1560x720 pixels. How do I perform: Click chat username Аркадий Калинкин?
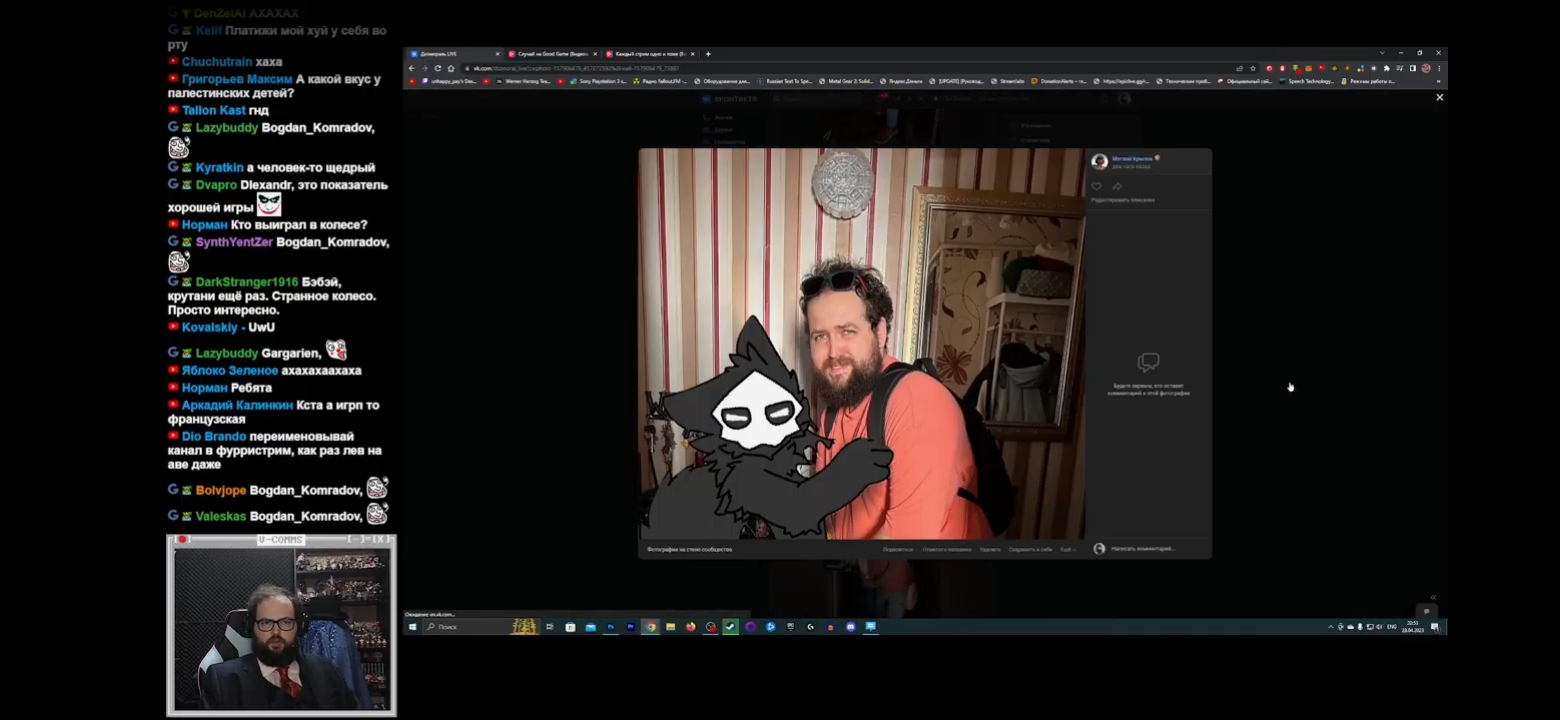coord(237,405)
